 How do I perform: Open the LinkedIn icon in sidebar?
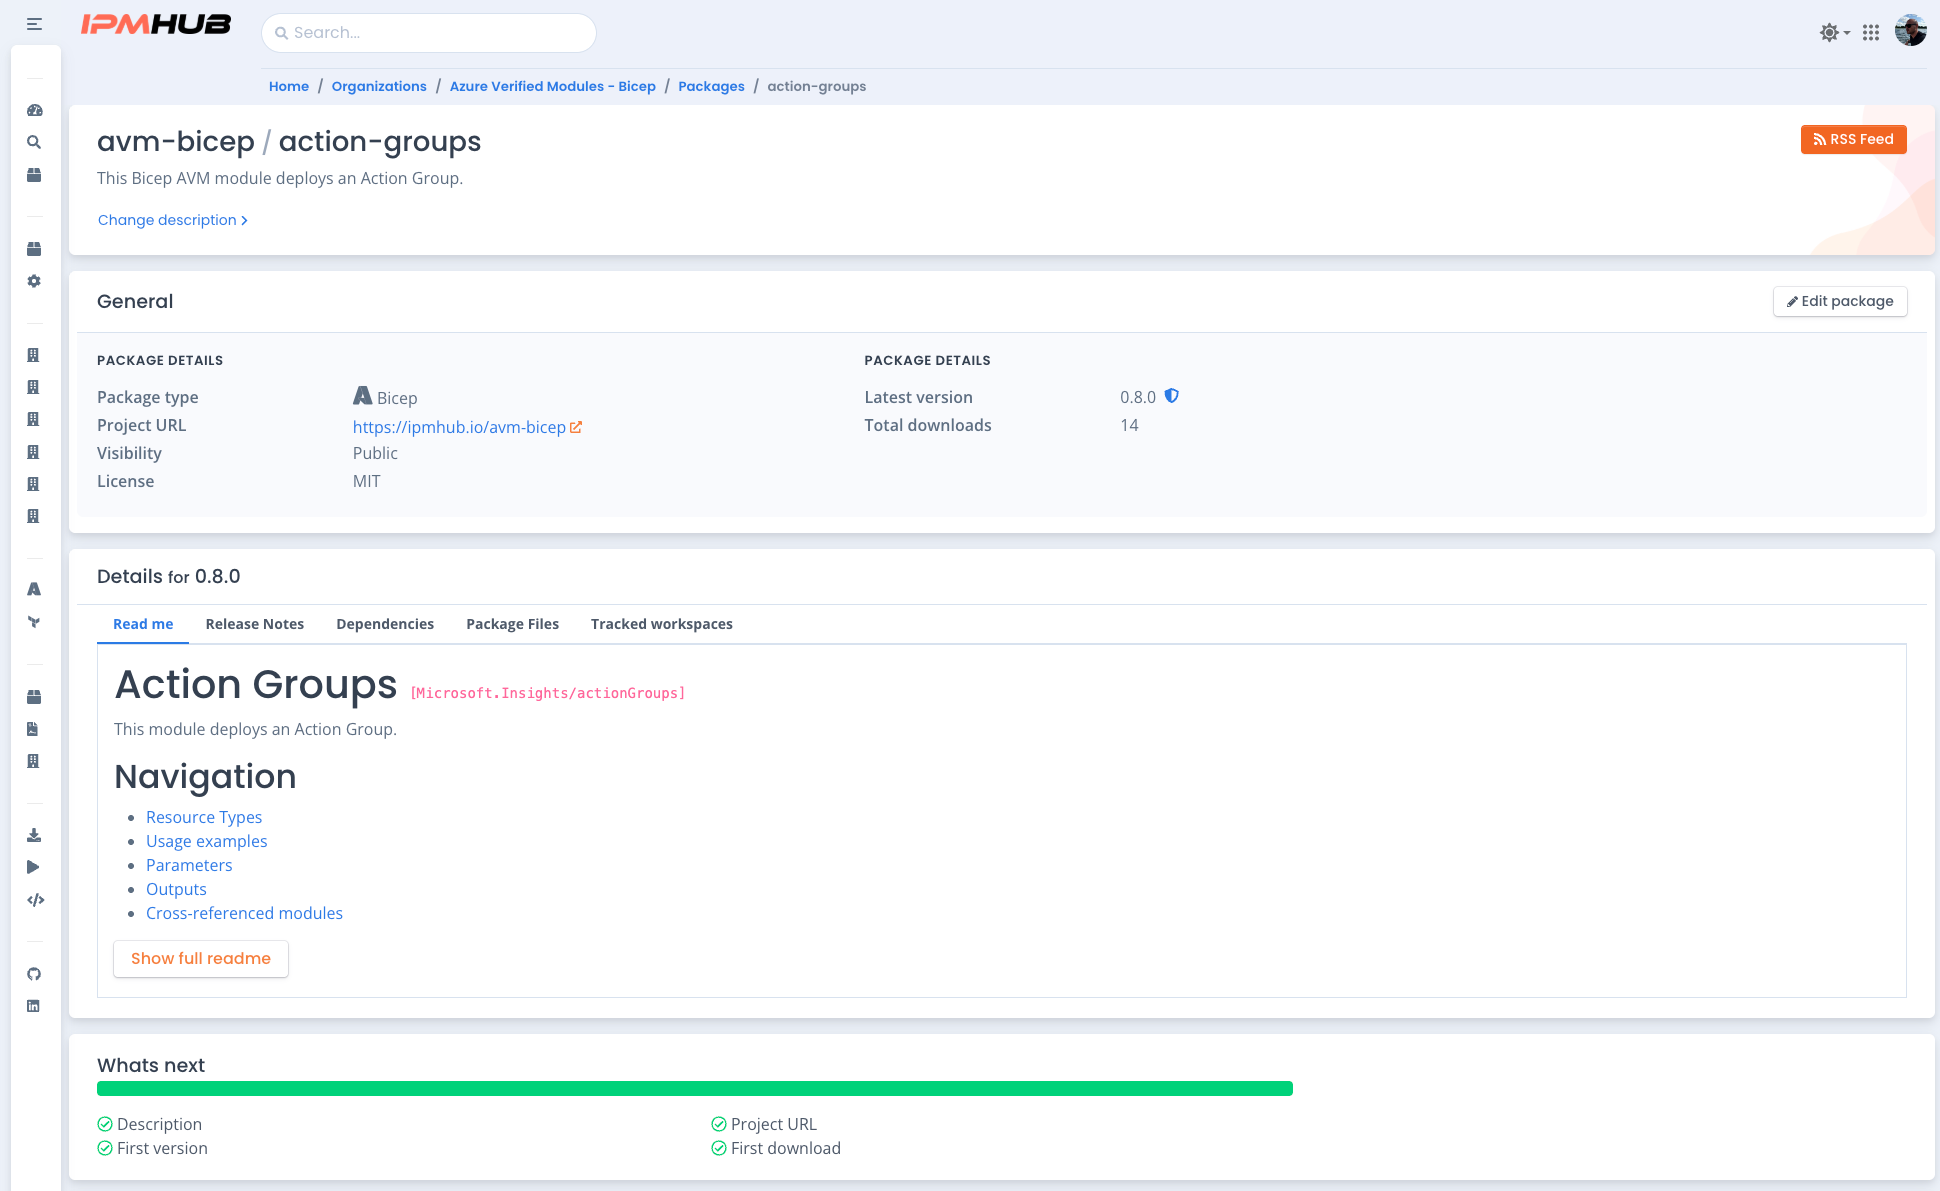point(33,1006)
